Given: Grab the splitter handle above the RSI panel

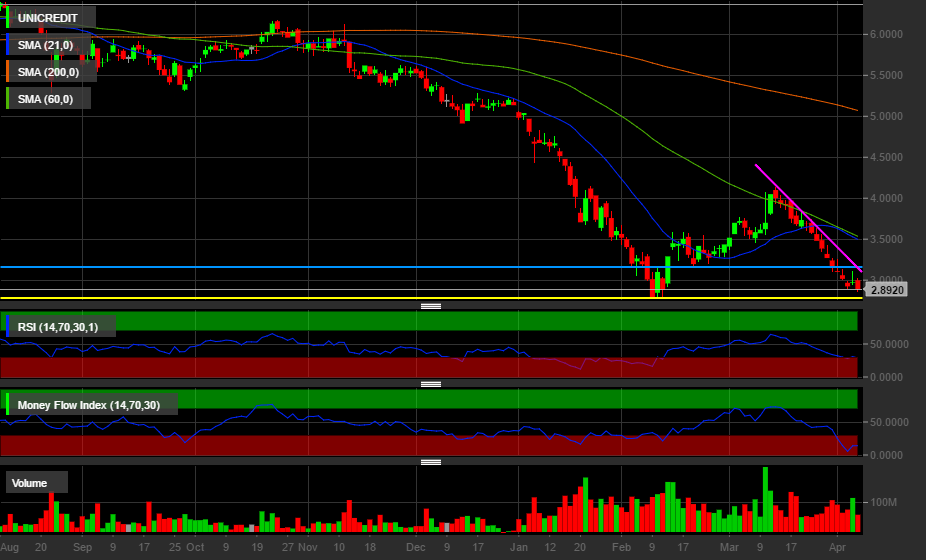Looking at the screenshot, I should [430, 306].
